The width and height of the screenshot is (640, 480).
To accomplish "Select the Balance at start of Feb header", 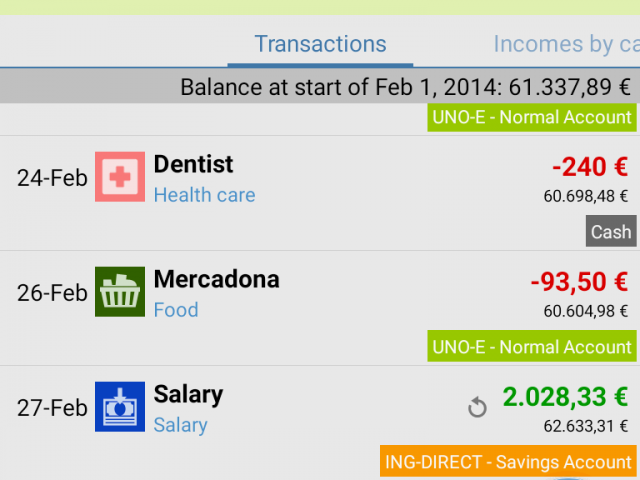I will click(x=320, y=86).
